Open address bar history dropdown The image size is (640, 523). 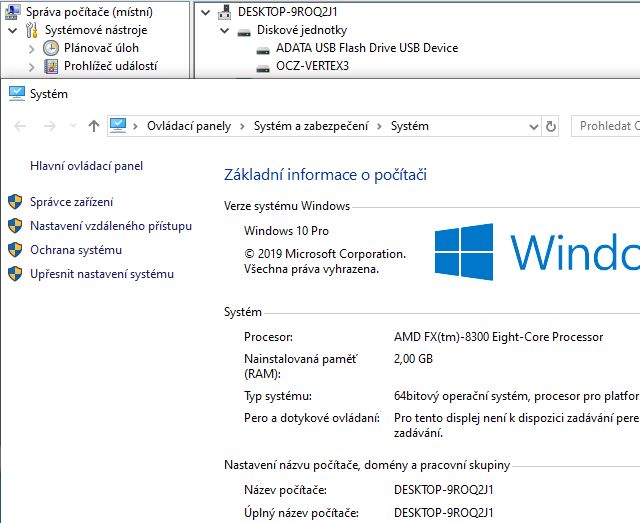tap(533, 127)
